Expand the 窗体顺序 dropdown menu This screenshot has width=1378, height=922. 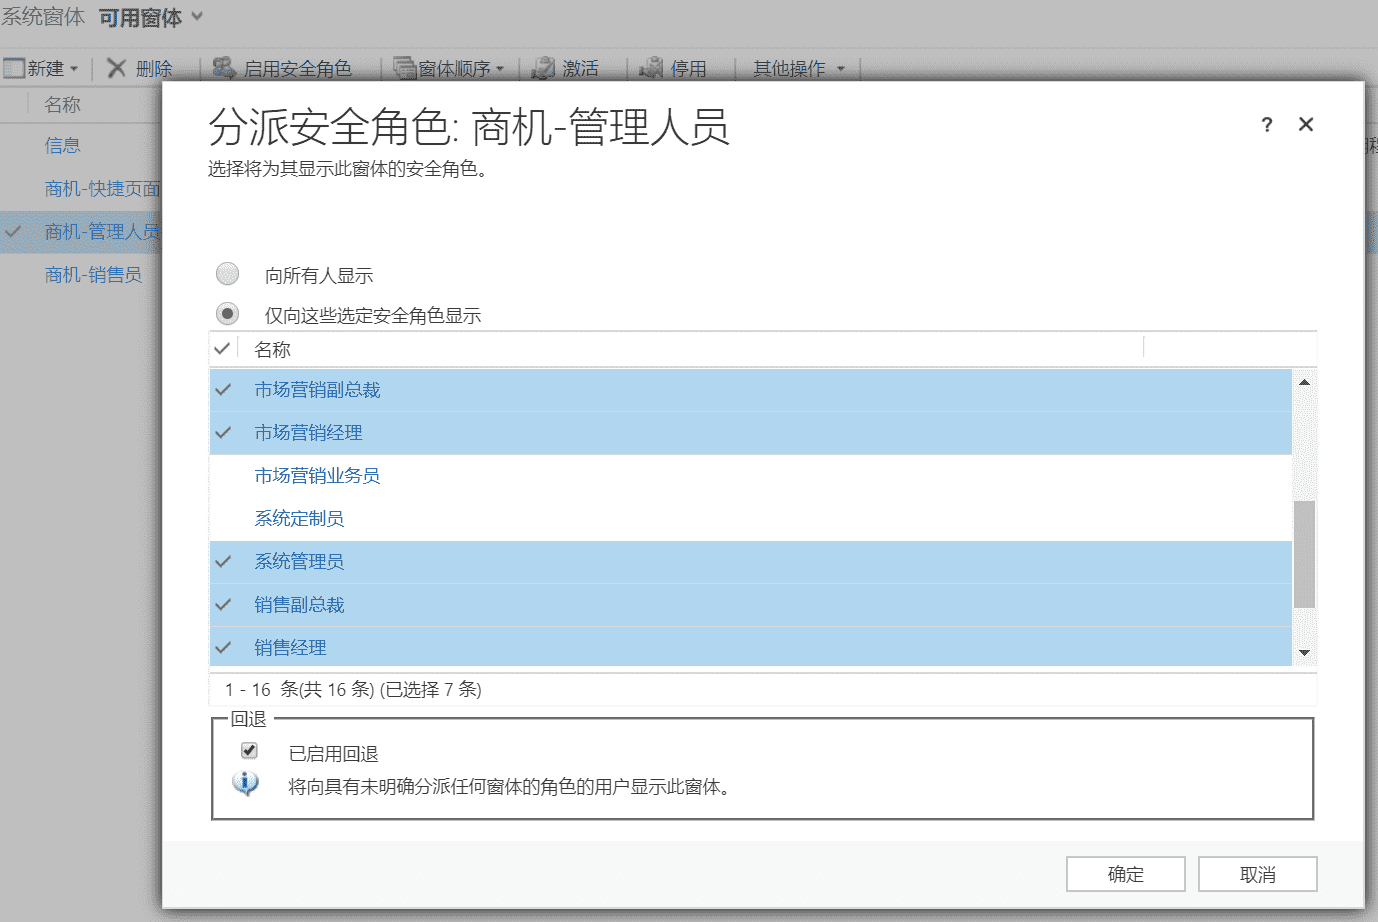click(500, 69)
